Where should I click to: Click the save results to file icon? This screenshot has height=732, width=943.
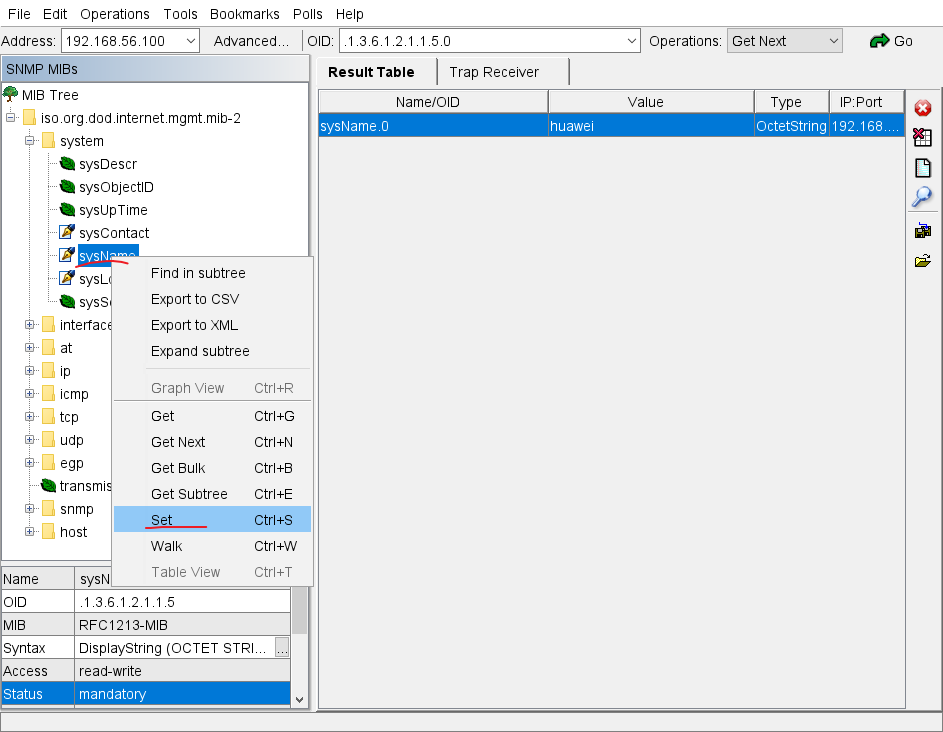(922, 229)
